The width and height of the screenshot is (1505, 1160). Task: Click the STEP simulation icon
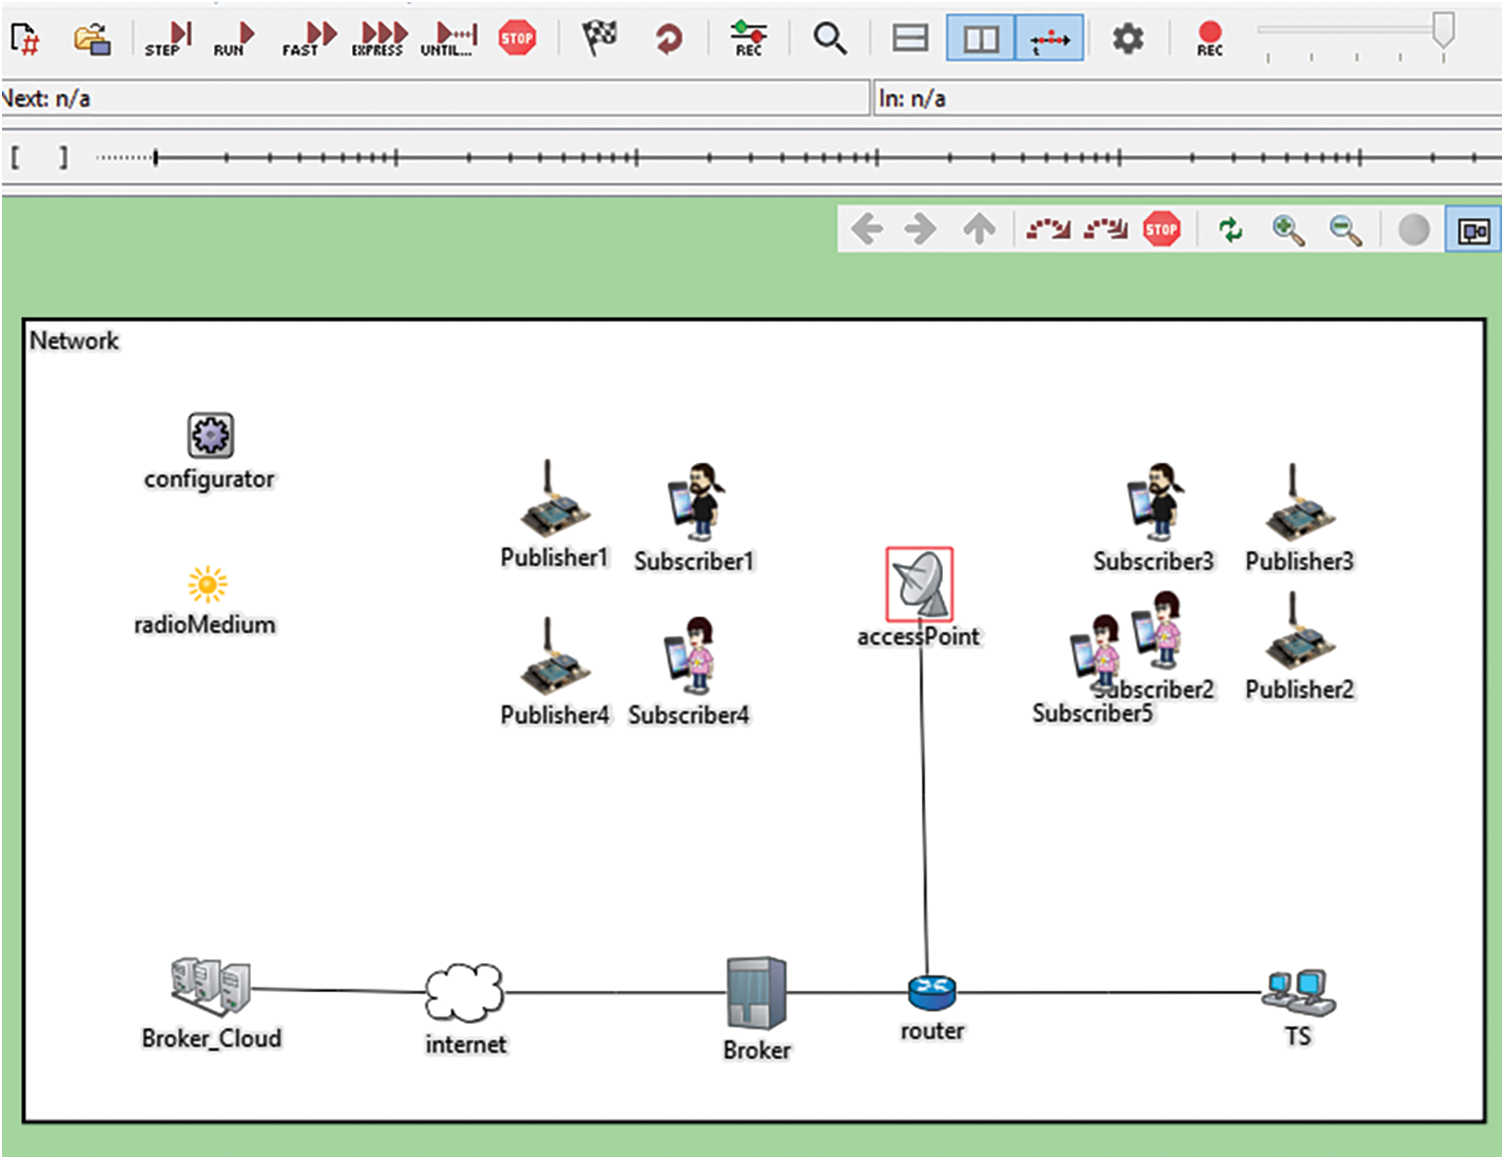(x=165, y=38)
